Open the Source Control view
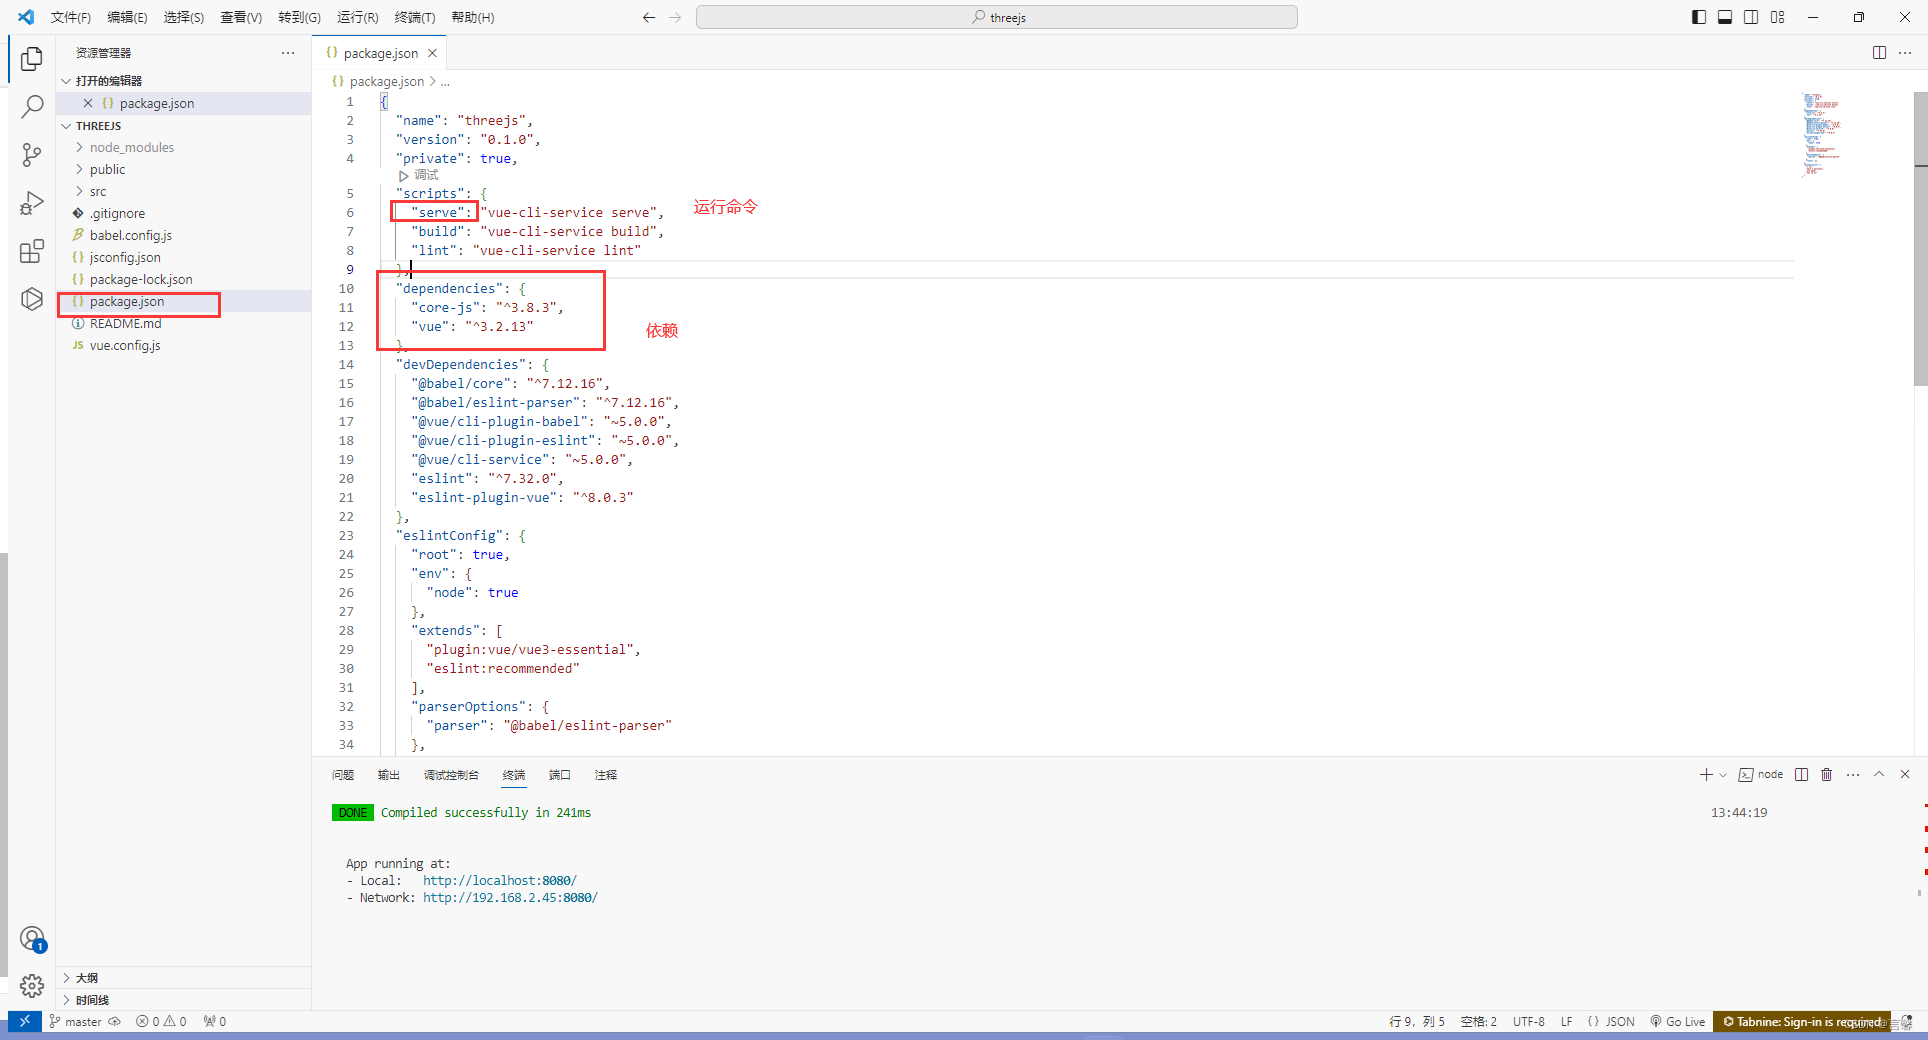 [x=32, y=154]
